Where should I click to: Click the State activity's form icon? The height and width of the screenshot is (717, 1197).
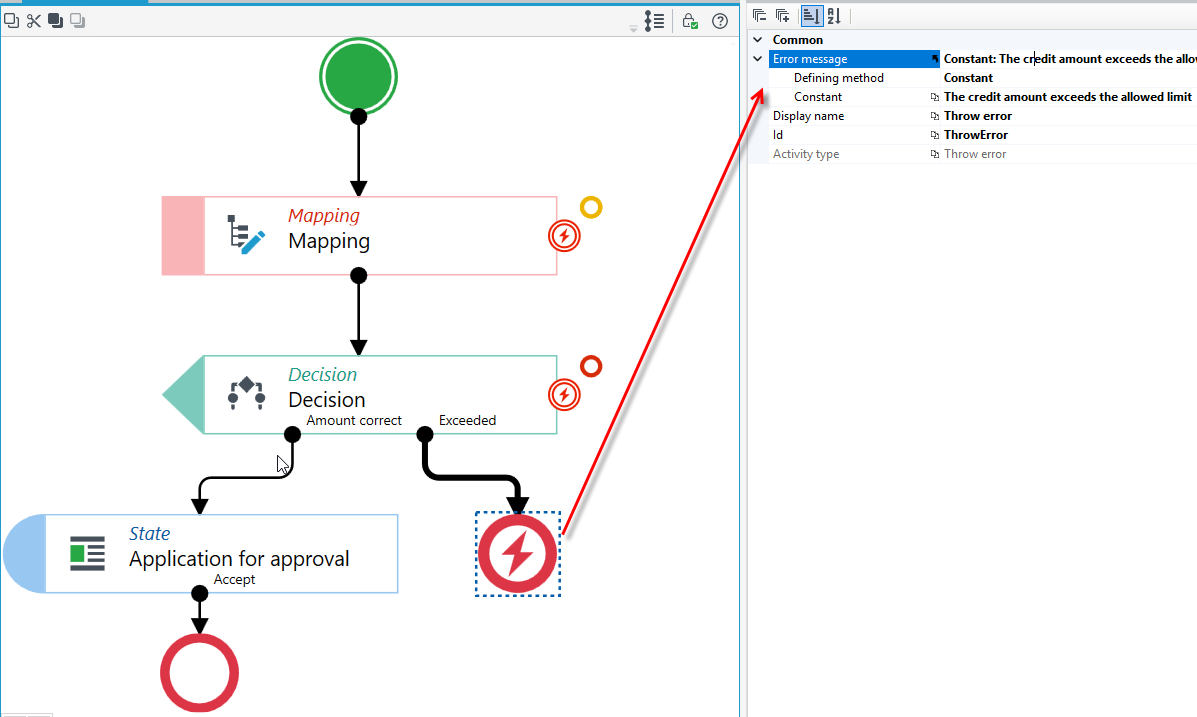point(87,553)
